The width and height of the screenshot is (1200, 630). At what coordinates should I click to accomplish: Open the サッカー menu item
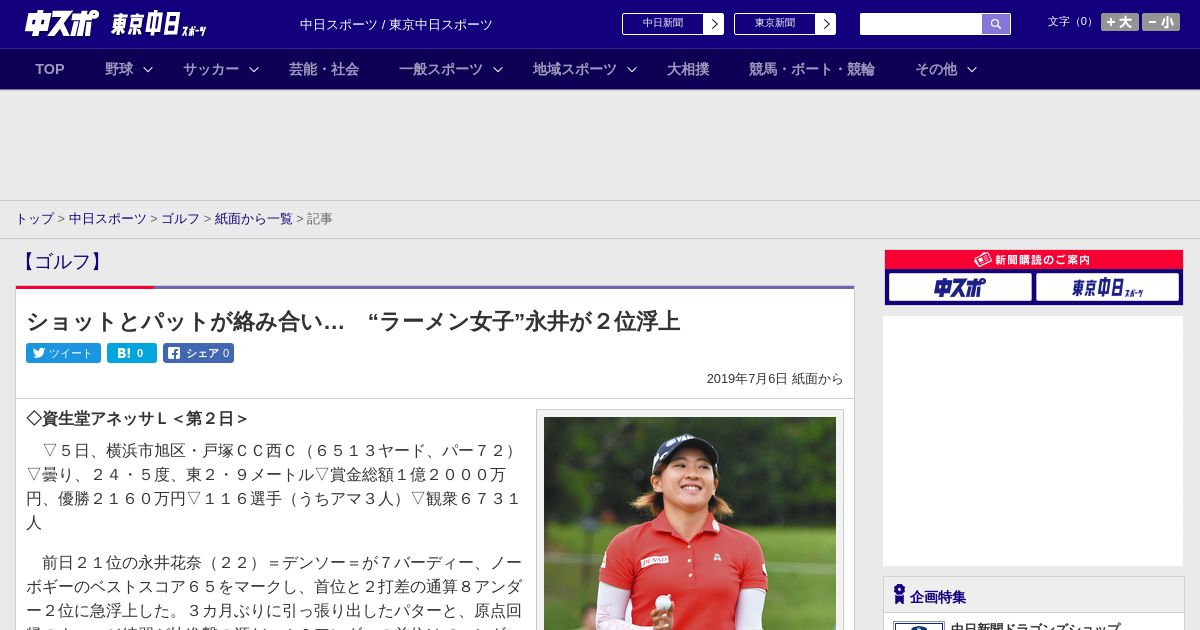click(x=211, y=69)
